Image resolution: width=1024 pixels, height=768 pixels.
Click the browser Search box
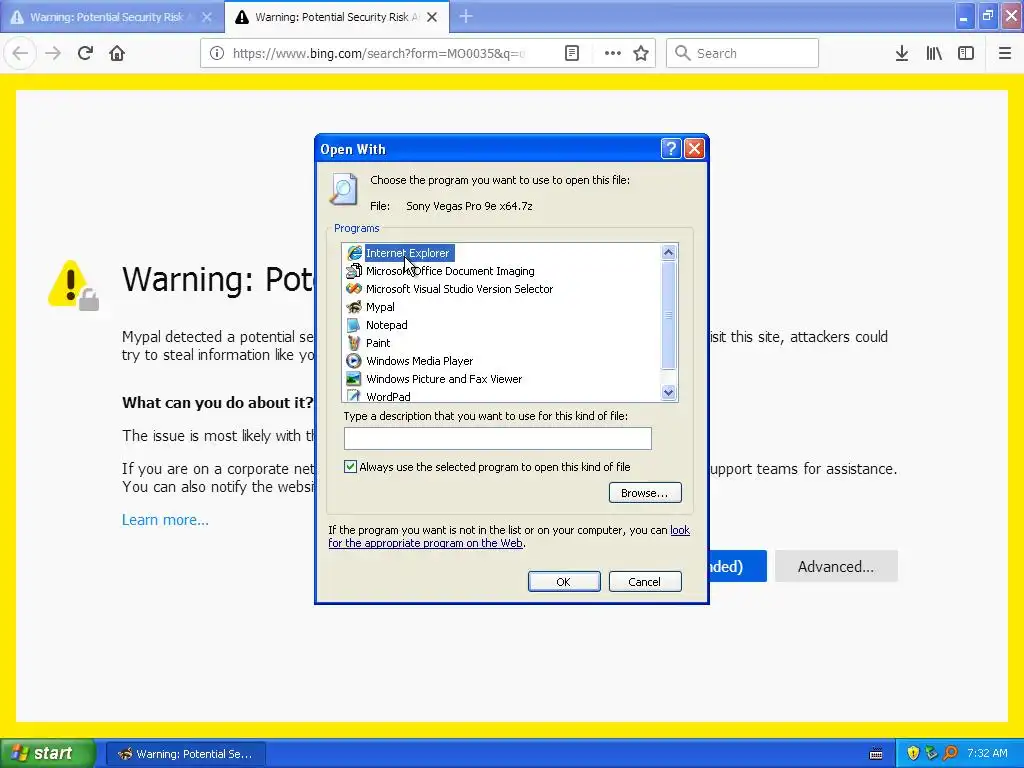[x=743, y=53]
